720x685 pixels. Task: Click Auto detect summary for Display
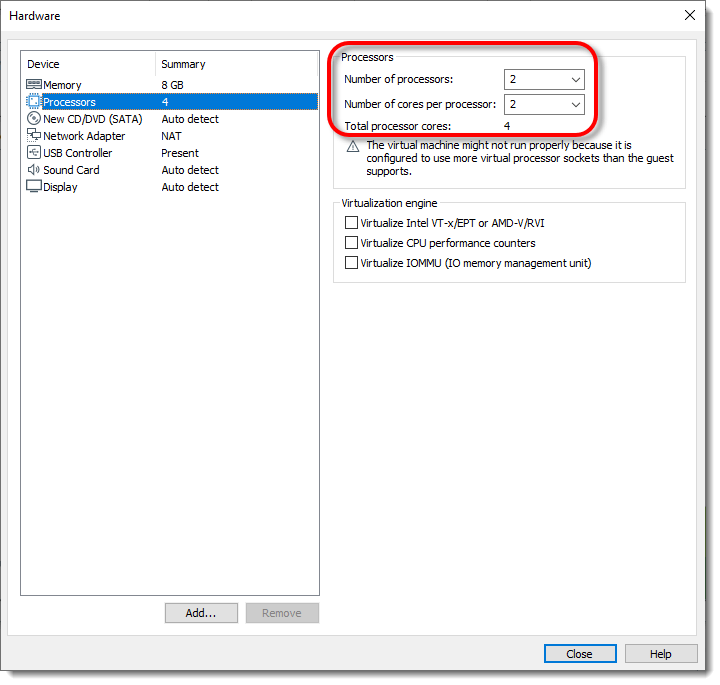click(x=190, y=187)
